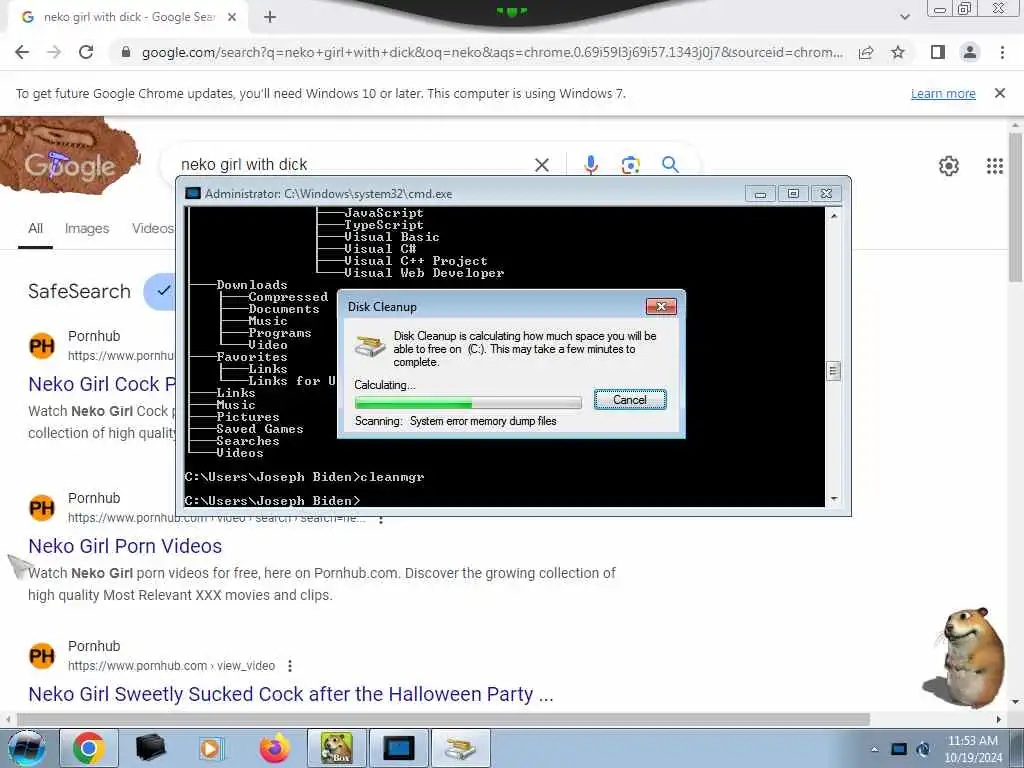This screenshot has width=1024, height=768.
Task: Close the Disk Cleanup dialog
Action: pos(660,306)
